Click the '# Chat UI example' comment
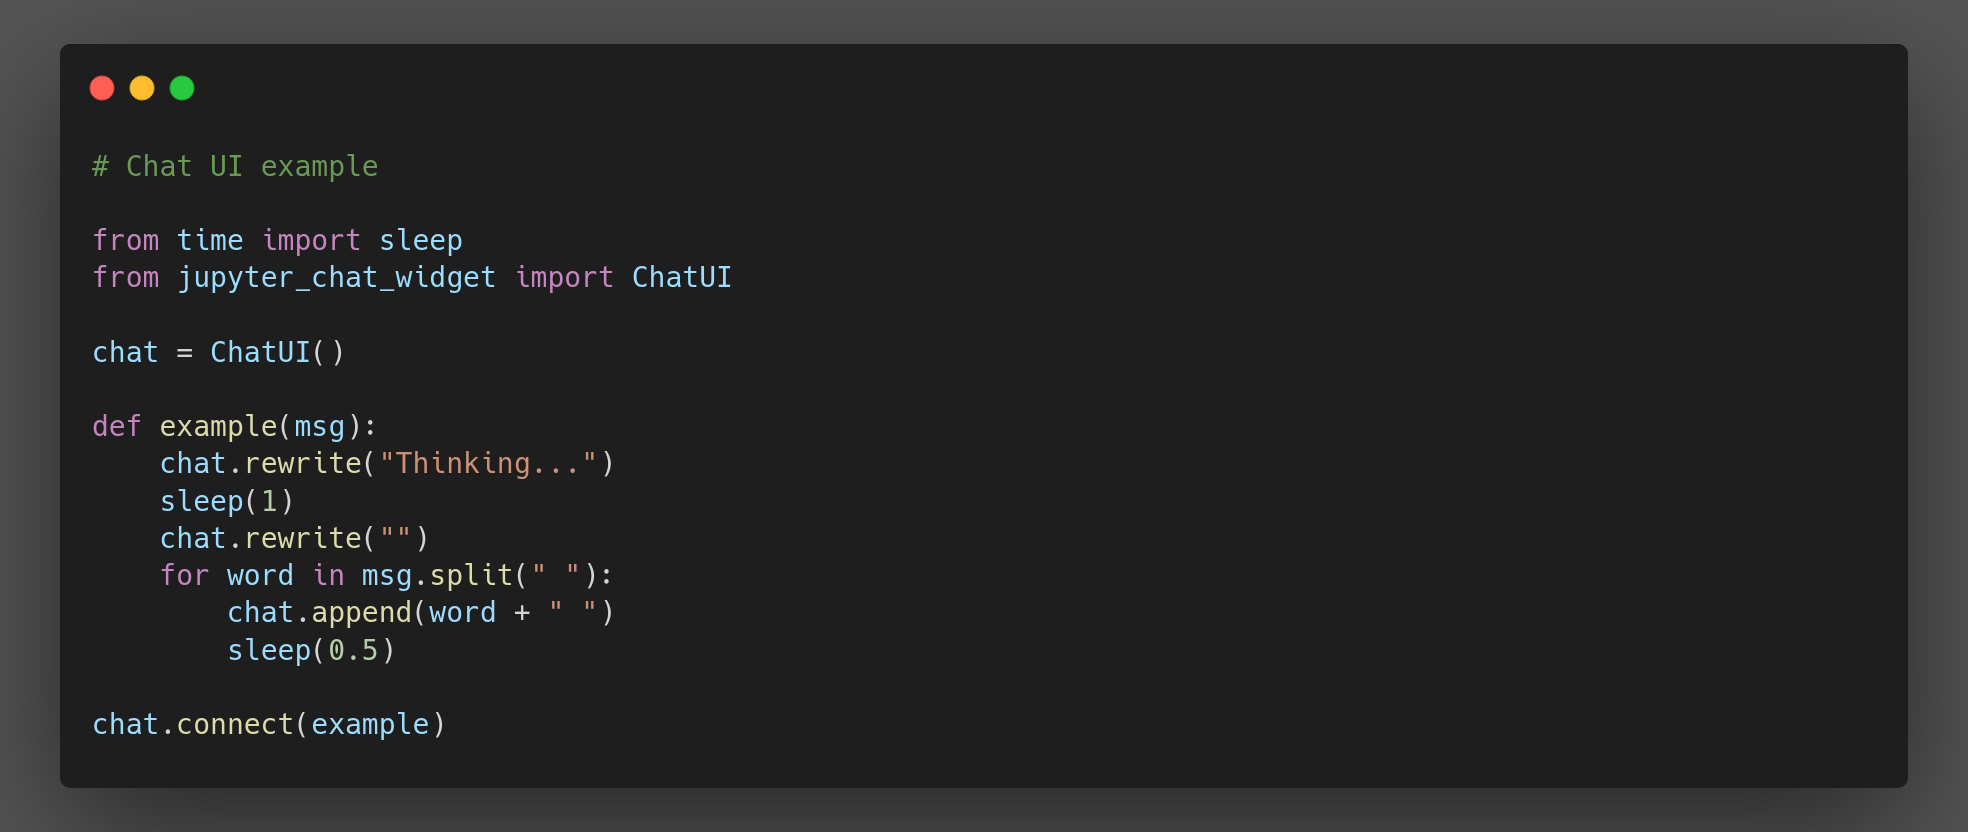 [235, 166]
